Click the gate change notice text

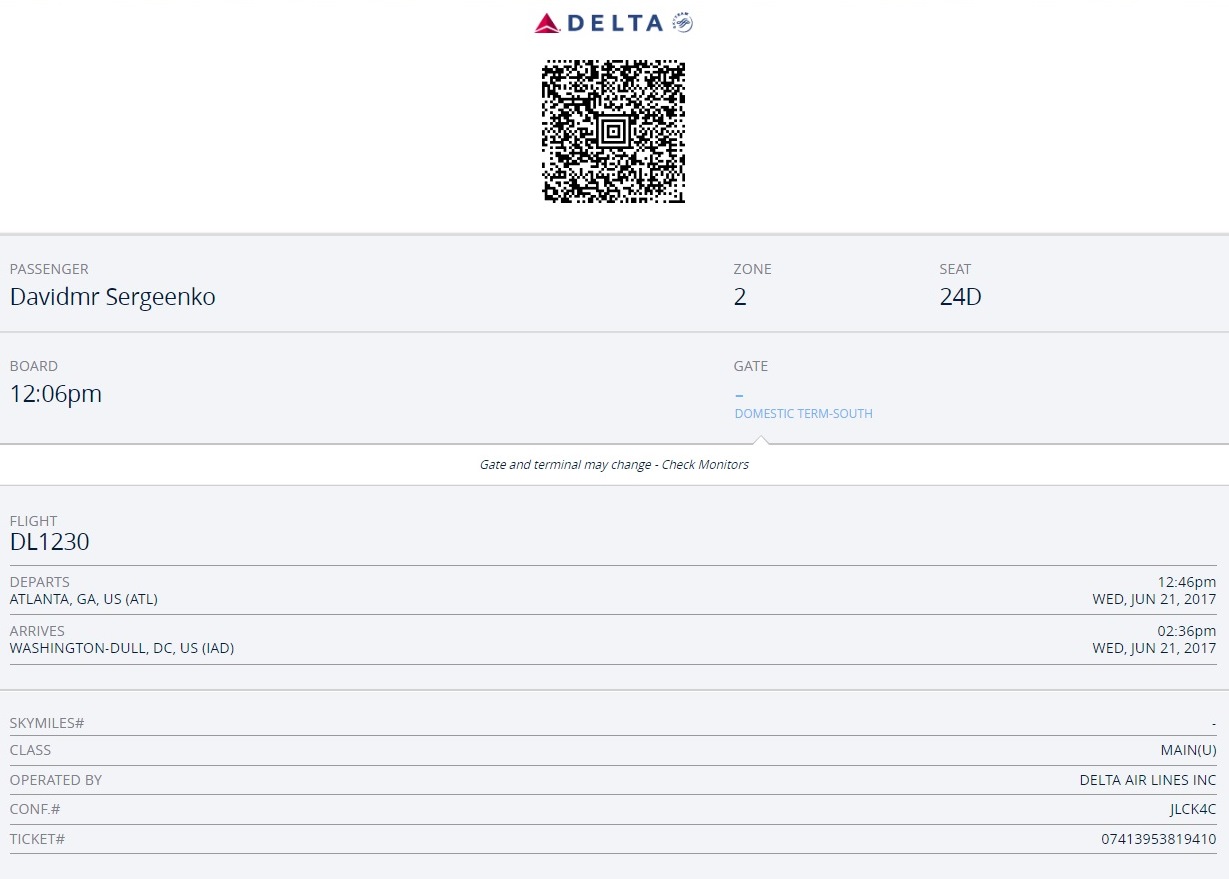click(614, 465)
